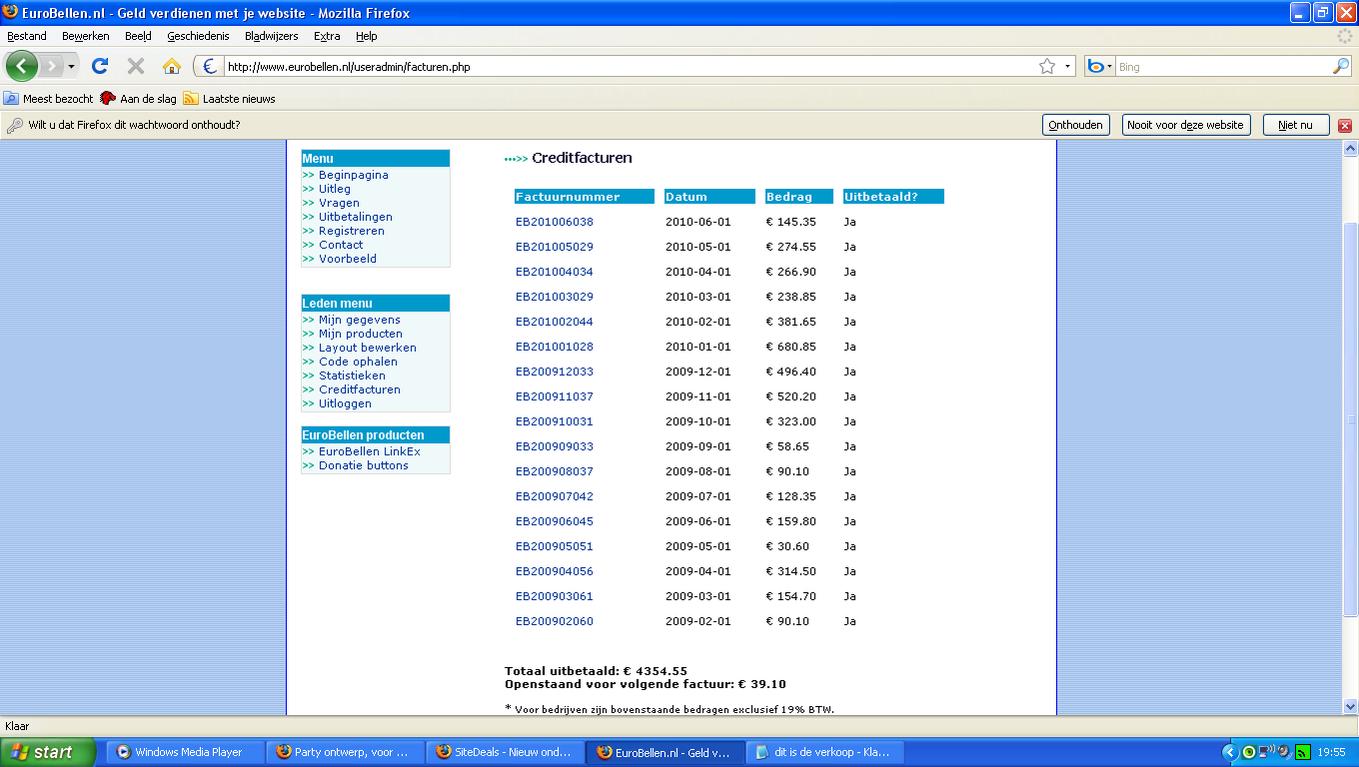
Task: Open the Extra menu
Action: click(x=327, y=36)
